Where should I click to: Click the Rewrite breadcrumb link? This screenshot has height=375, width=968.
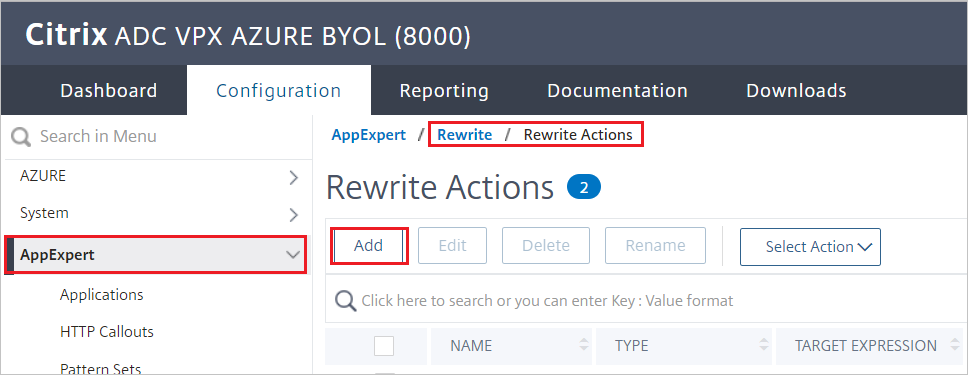point(465,135)
